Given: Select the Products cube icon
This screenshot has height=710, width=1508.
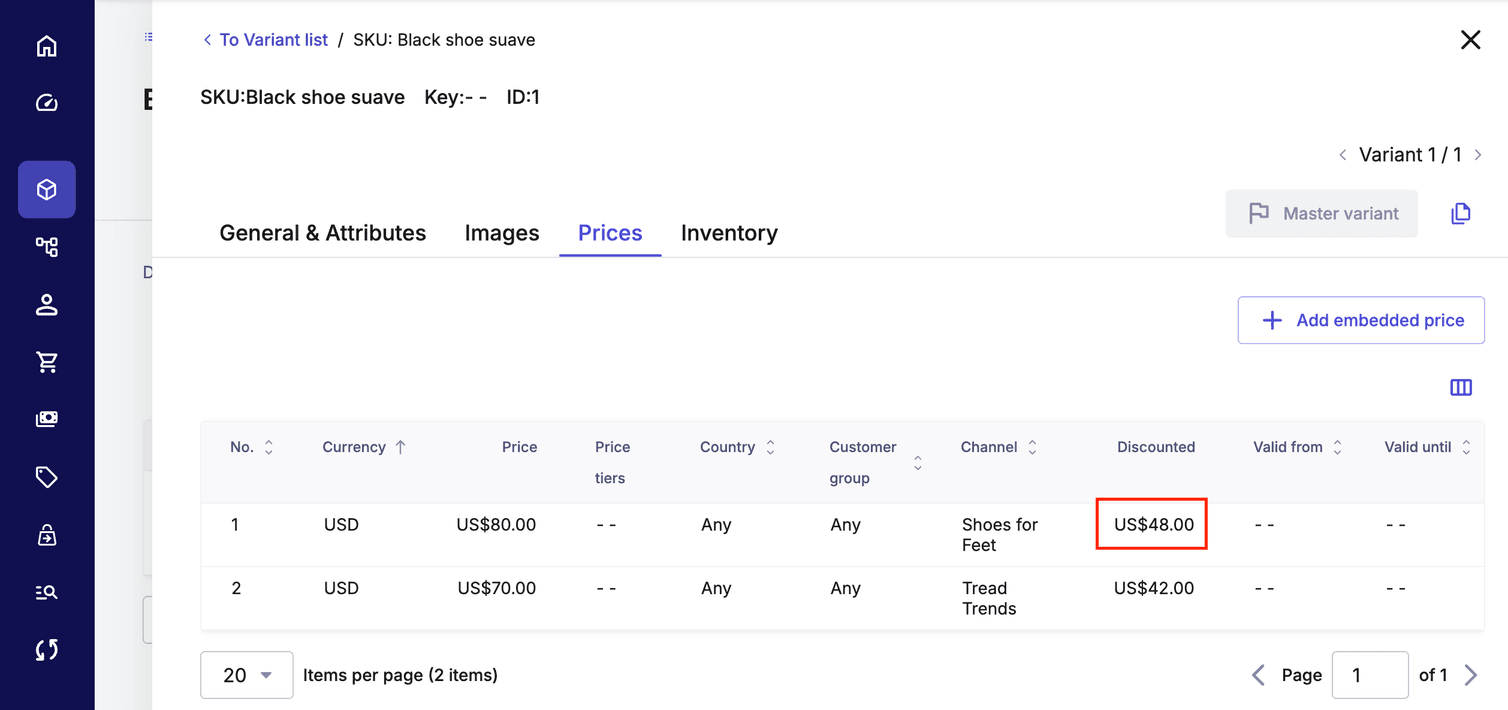Looking at the screenshot, I should tap(47, 189).
